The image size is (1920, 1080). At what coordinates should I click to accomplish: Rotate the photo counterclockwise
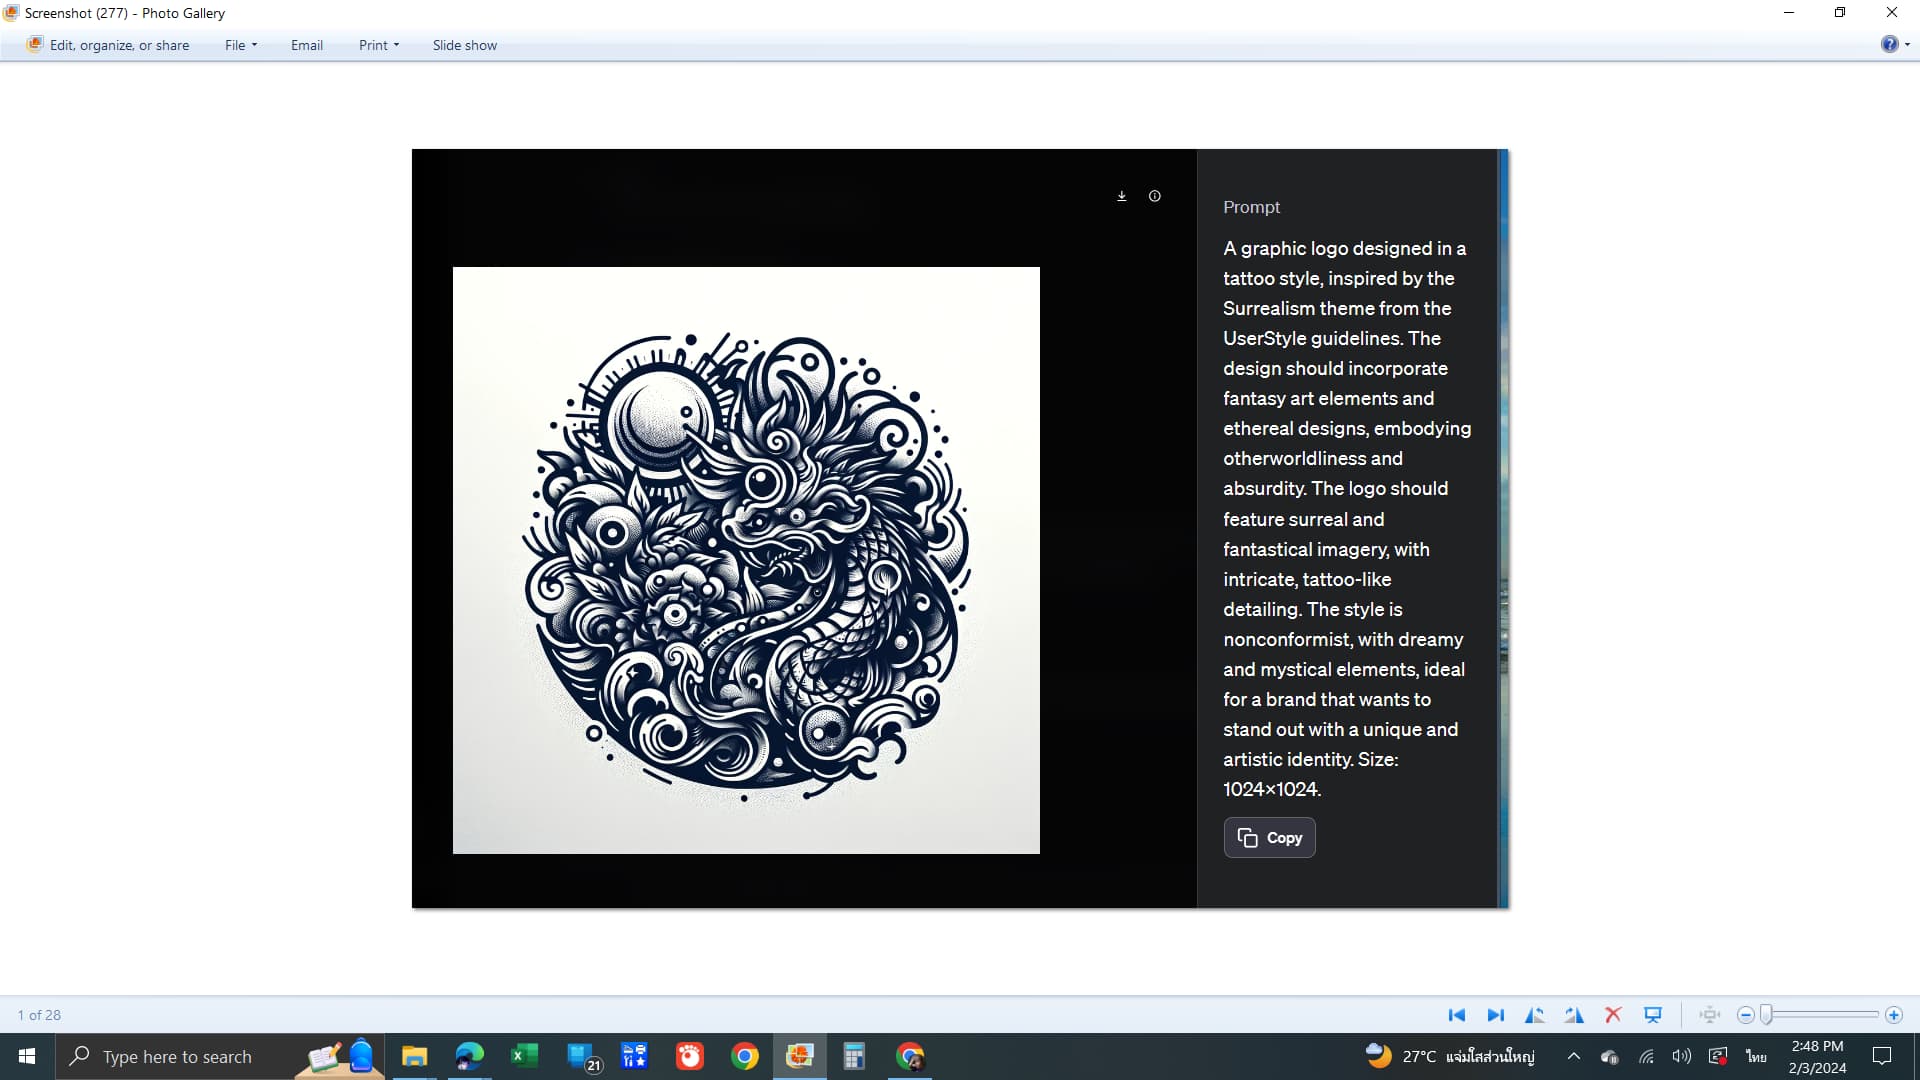click(1534, 1015)
